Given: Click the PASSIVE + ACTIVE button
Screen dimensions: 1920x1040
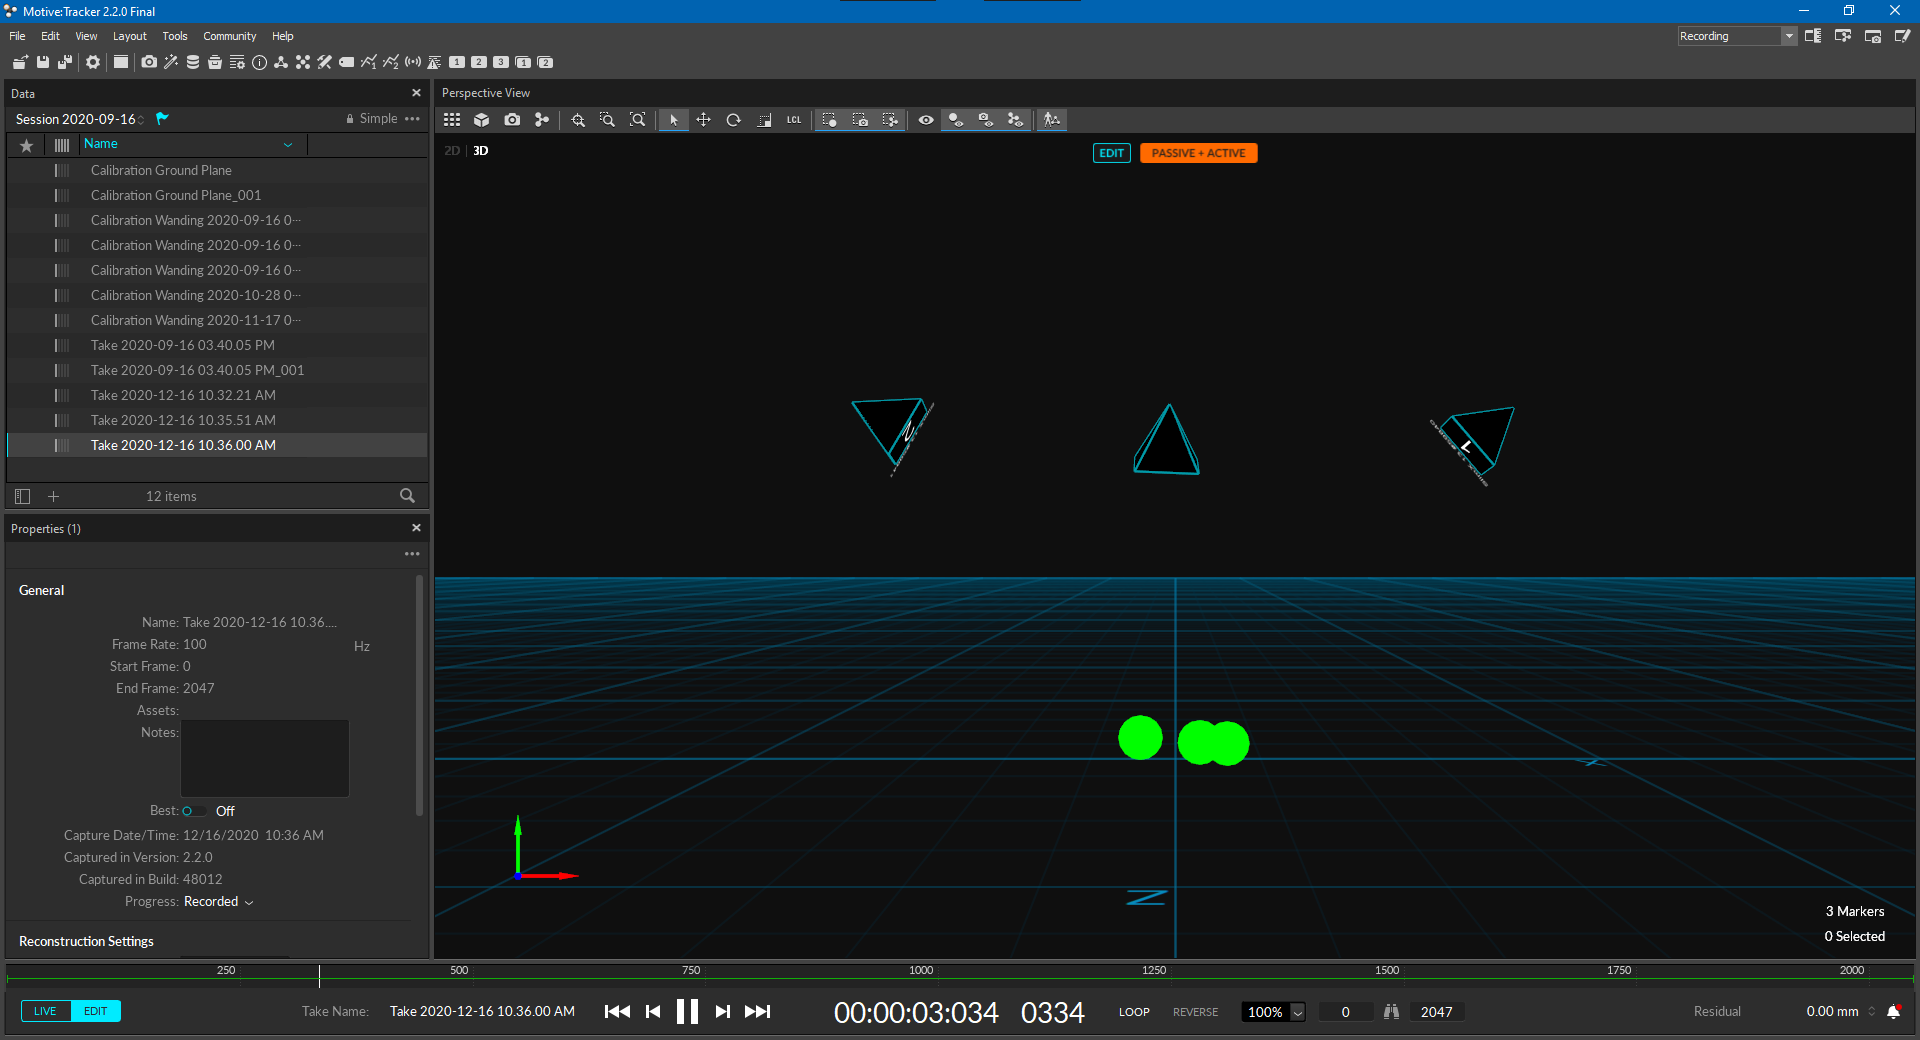Looking at the screenshot, I should tap(1198, 153).
